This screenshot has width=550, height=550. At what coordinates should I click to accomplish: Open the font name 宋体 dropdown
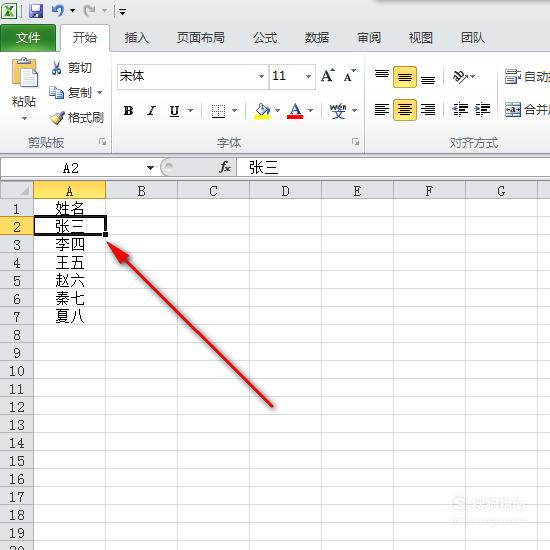pyautogui.click(x=261, y=76)
